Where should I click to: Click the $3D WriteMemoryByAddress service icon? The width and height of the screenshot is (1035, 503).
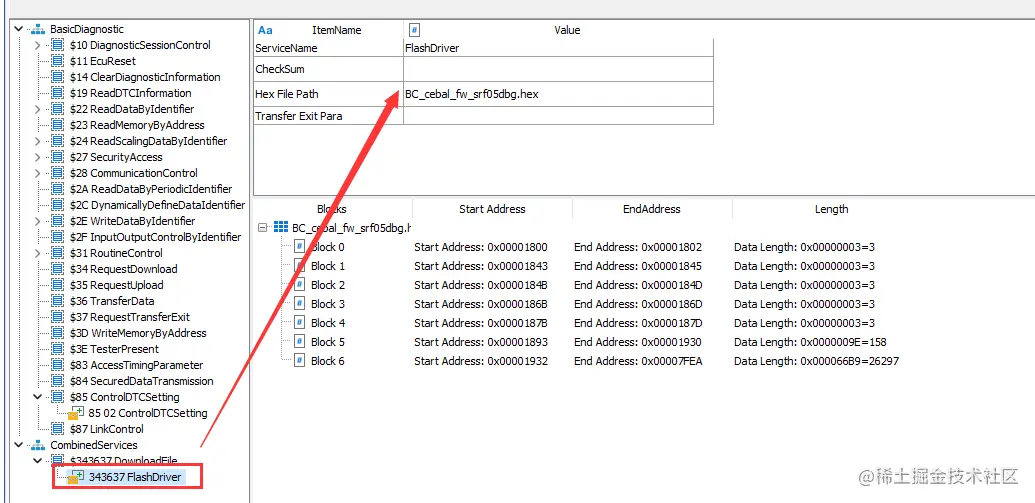tap(58, 333)
